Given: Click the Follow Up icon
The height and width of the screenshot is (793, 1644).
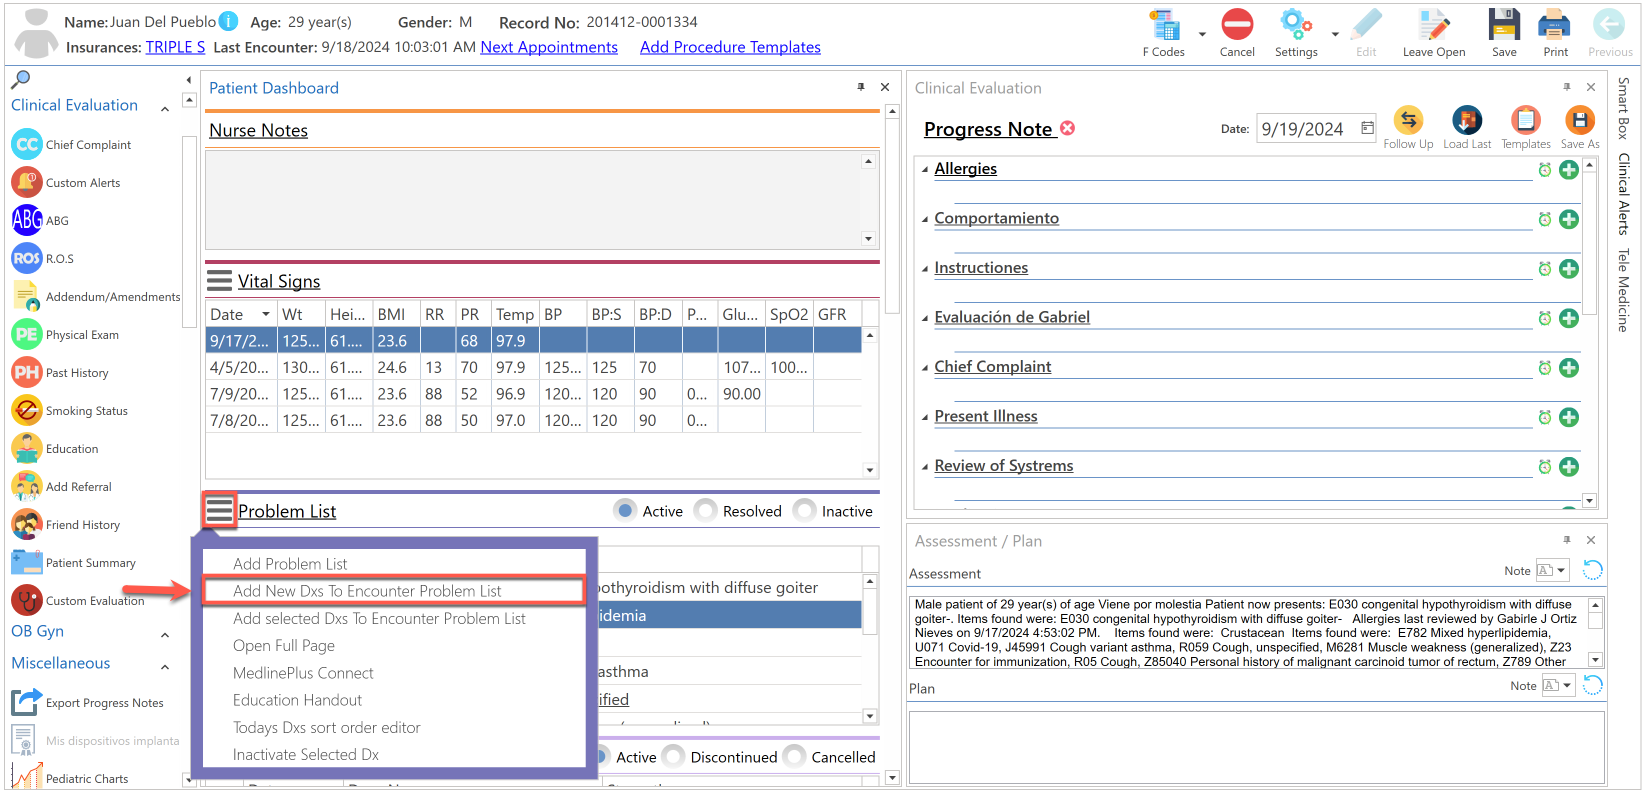Looking at the screenshot, I should [x=1408, y=121].
